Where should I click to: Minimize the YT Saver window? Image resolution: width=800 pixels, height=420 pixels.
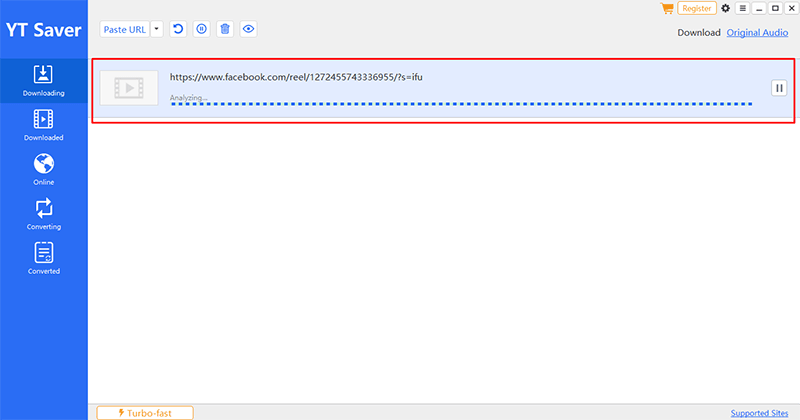pos(759,8)
